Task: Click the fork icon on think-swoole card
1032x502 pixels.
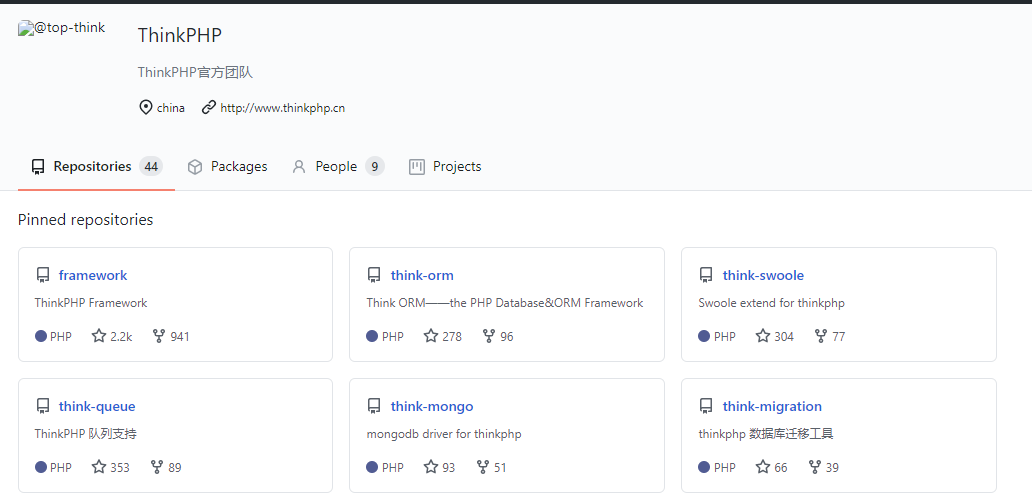Action: tap(821, 336)
